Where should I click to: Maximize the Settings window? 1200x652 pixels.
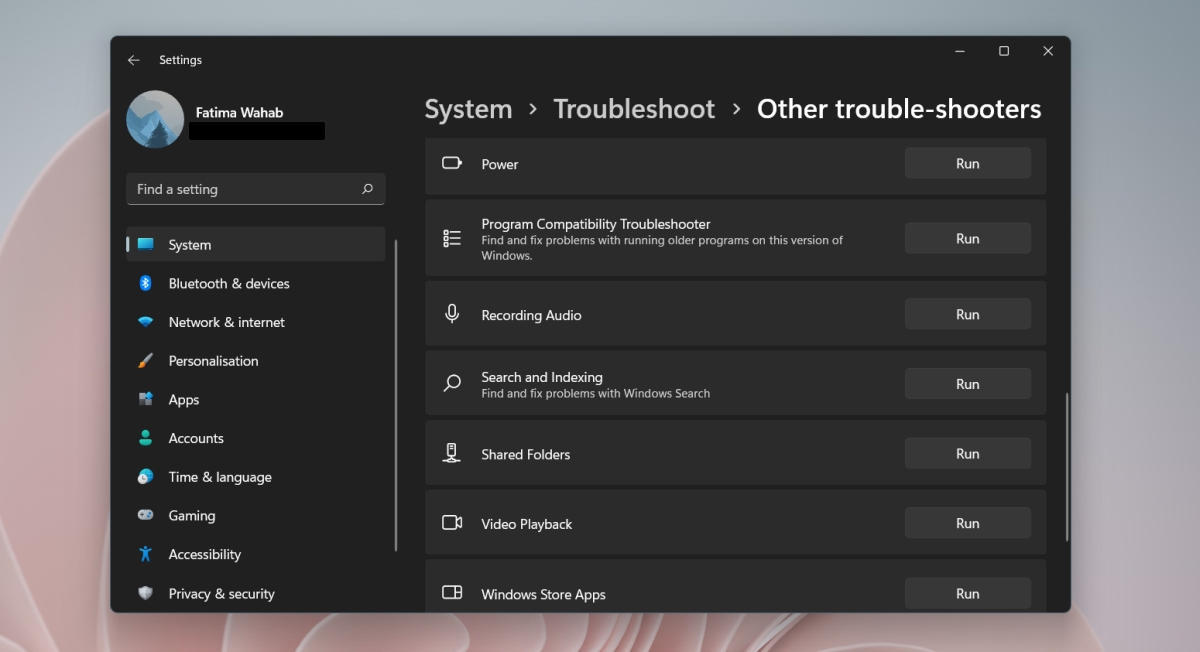(1003, 51)
